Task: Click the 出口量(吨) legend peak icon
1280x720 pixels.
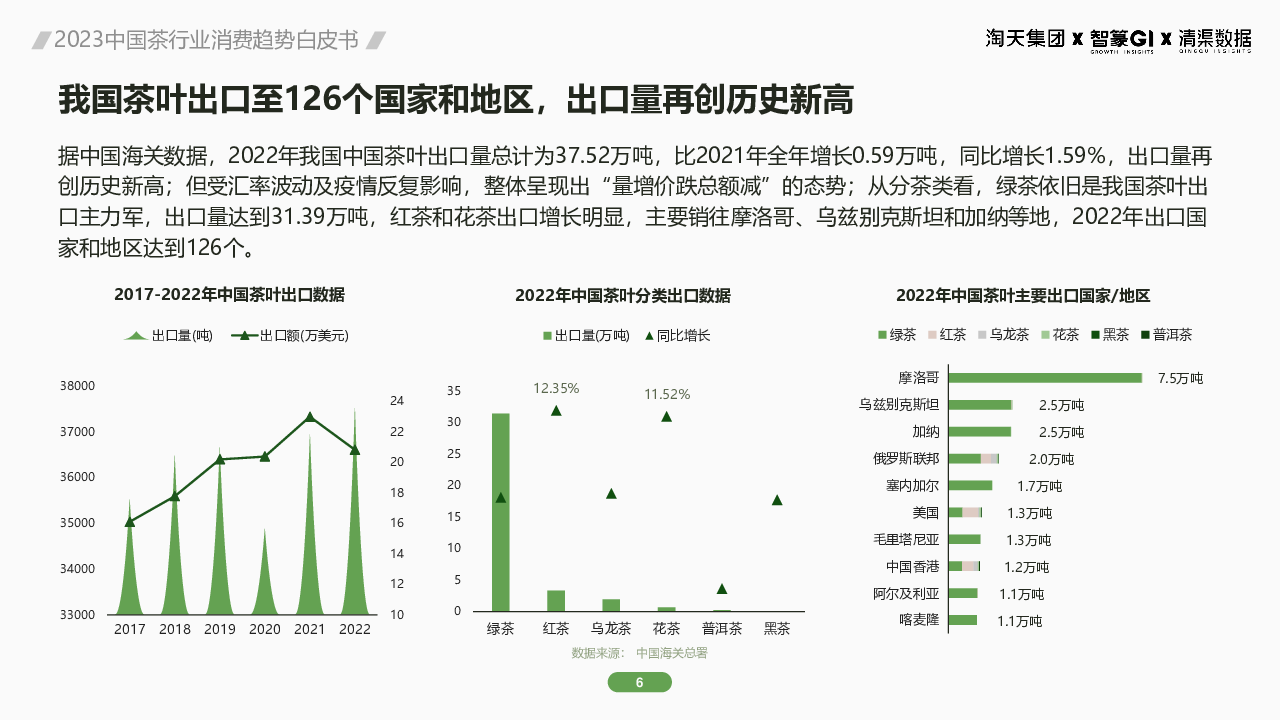Action: [136, 336]
